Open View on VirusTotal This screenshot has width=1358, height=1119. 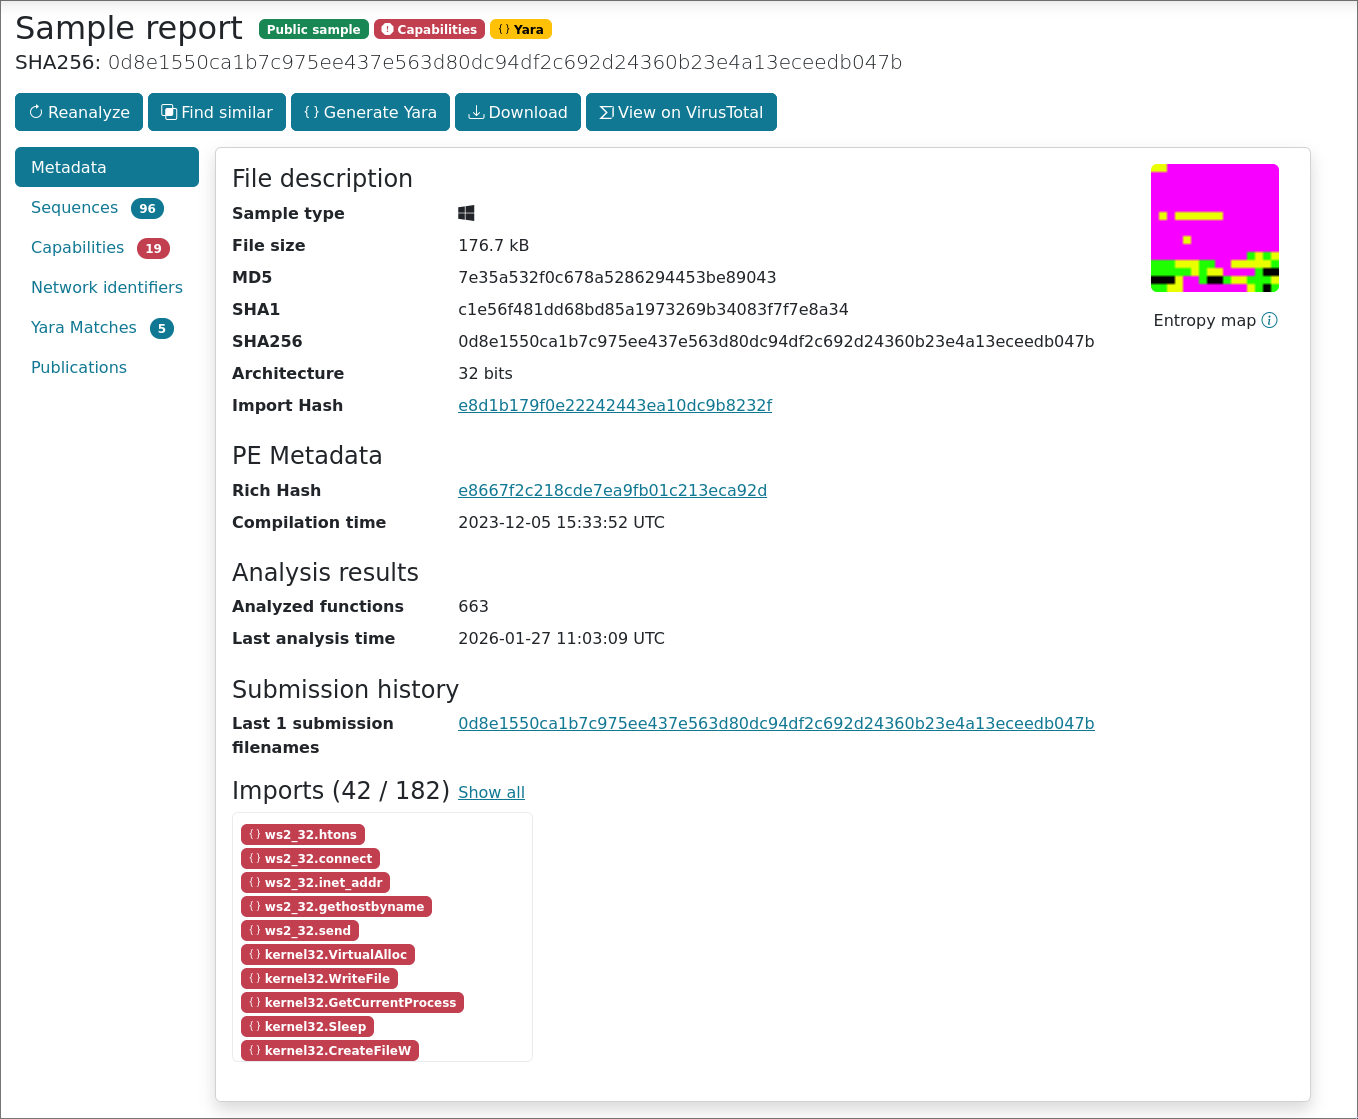point(681,112)
